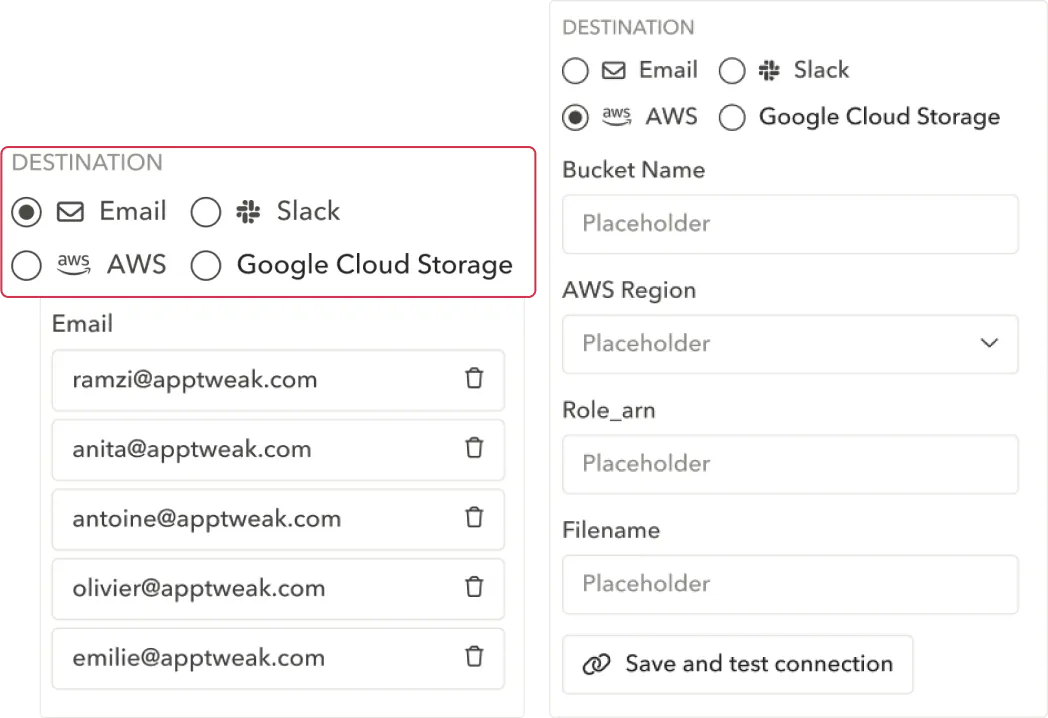Choose Slack destination in left panel

206,212
